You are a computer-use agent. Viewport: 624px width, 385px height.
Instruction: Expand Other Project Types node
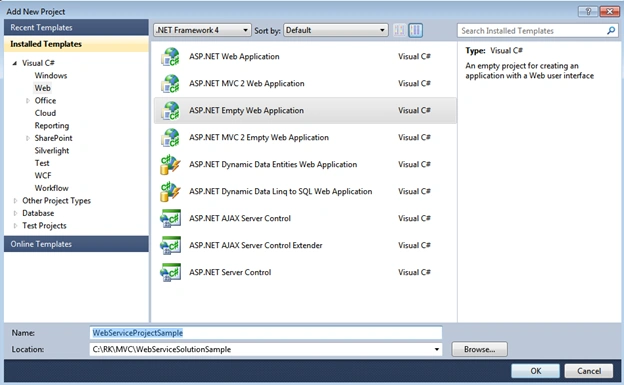(x=15, y=201)
